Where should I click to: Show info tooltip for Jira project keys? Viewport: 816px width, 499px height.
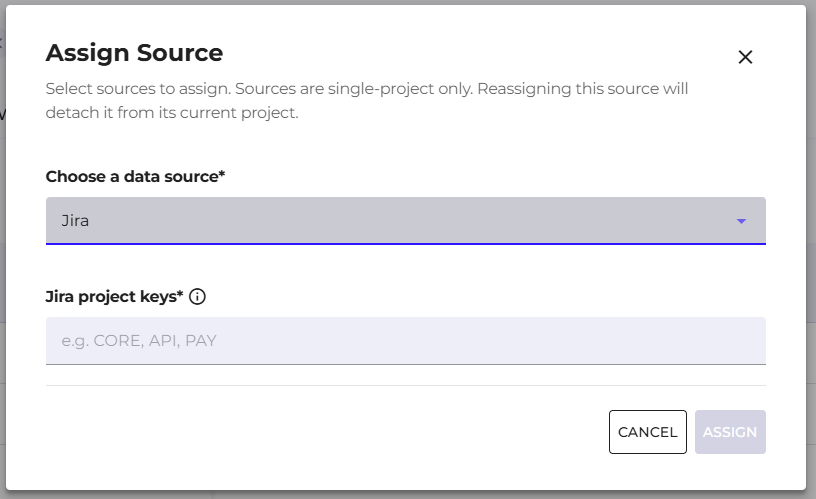pos(197,297)
